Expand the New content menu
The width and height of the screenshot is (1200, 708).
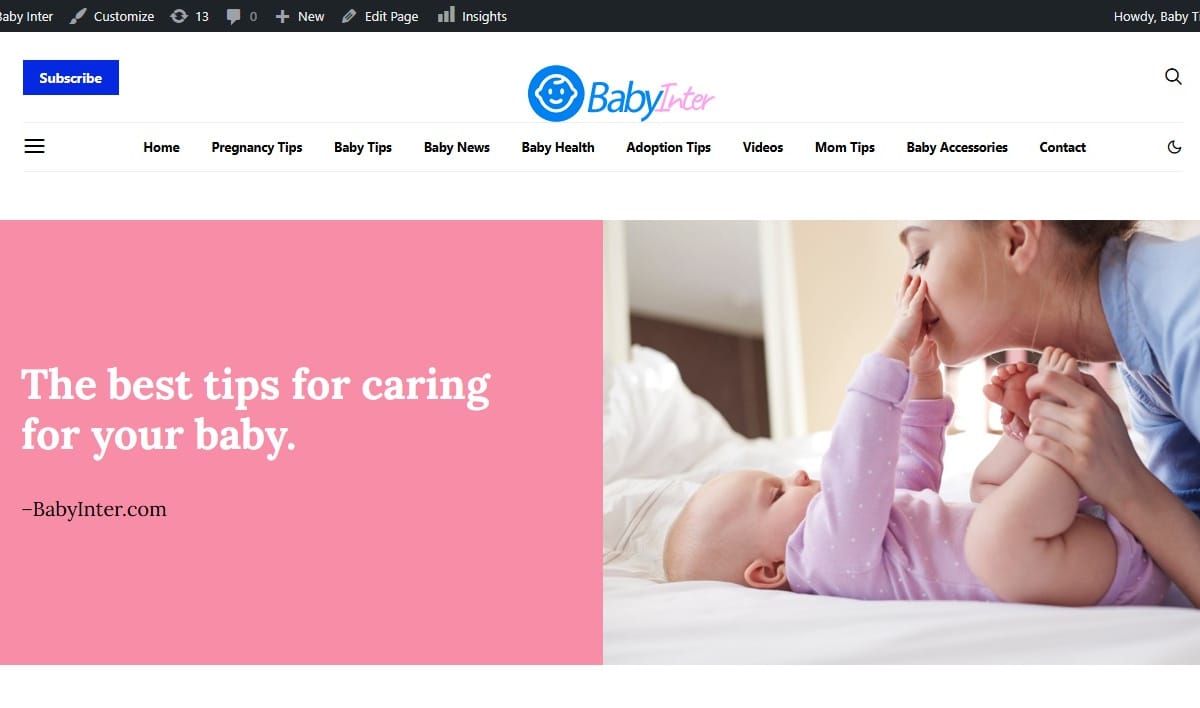[x=299, y=16]
